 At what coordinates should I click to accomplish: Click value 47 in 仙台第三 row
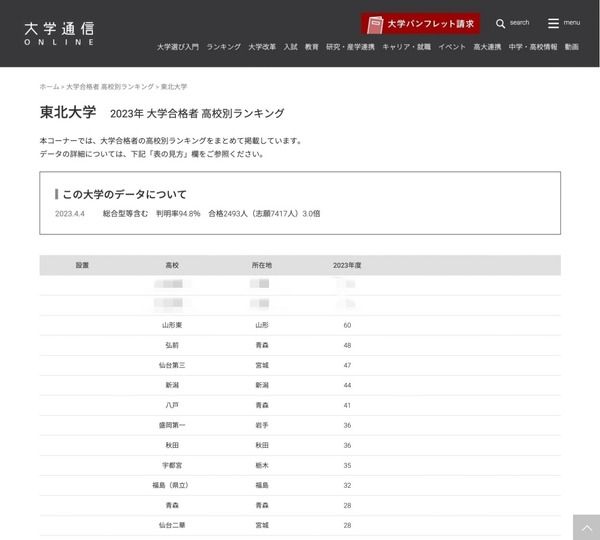click(347, 365)
